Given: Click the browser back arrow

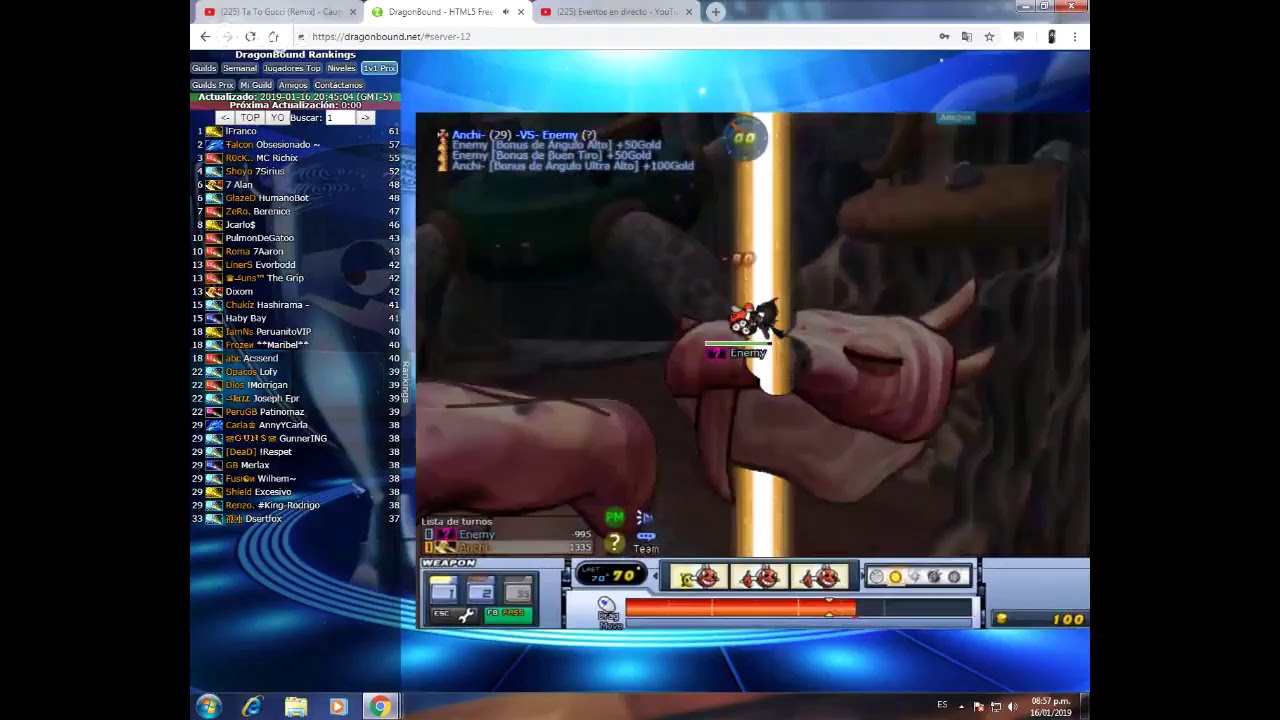Looking at the screenshot, I should tap(205, 37).
